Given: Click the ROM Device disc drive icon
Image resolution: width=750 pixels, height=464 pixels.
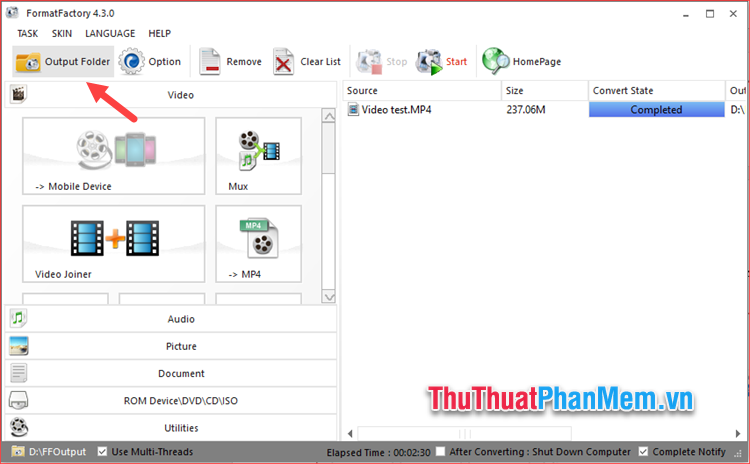Looking at the screenshot, I should pyautogui.click(x=18, y=400).
